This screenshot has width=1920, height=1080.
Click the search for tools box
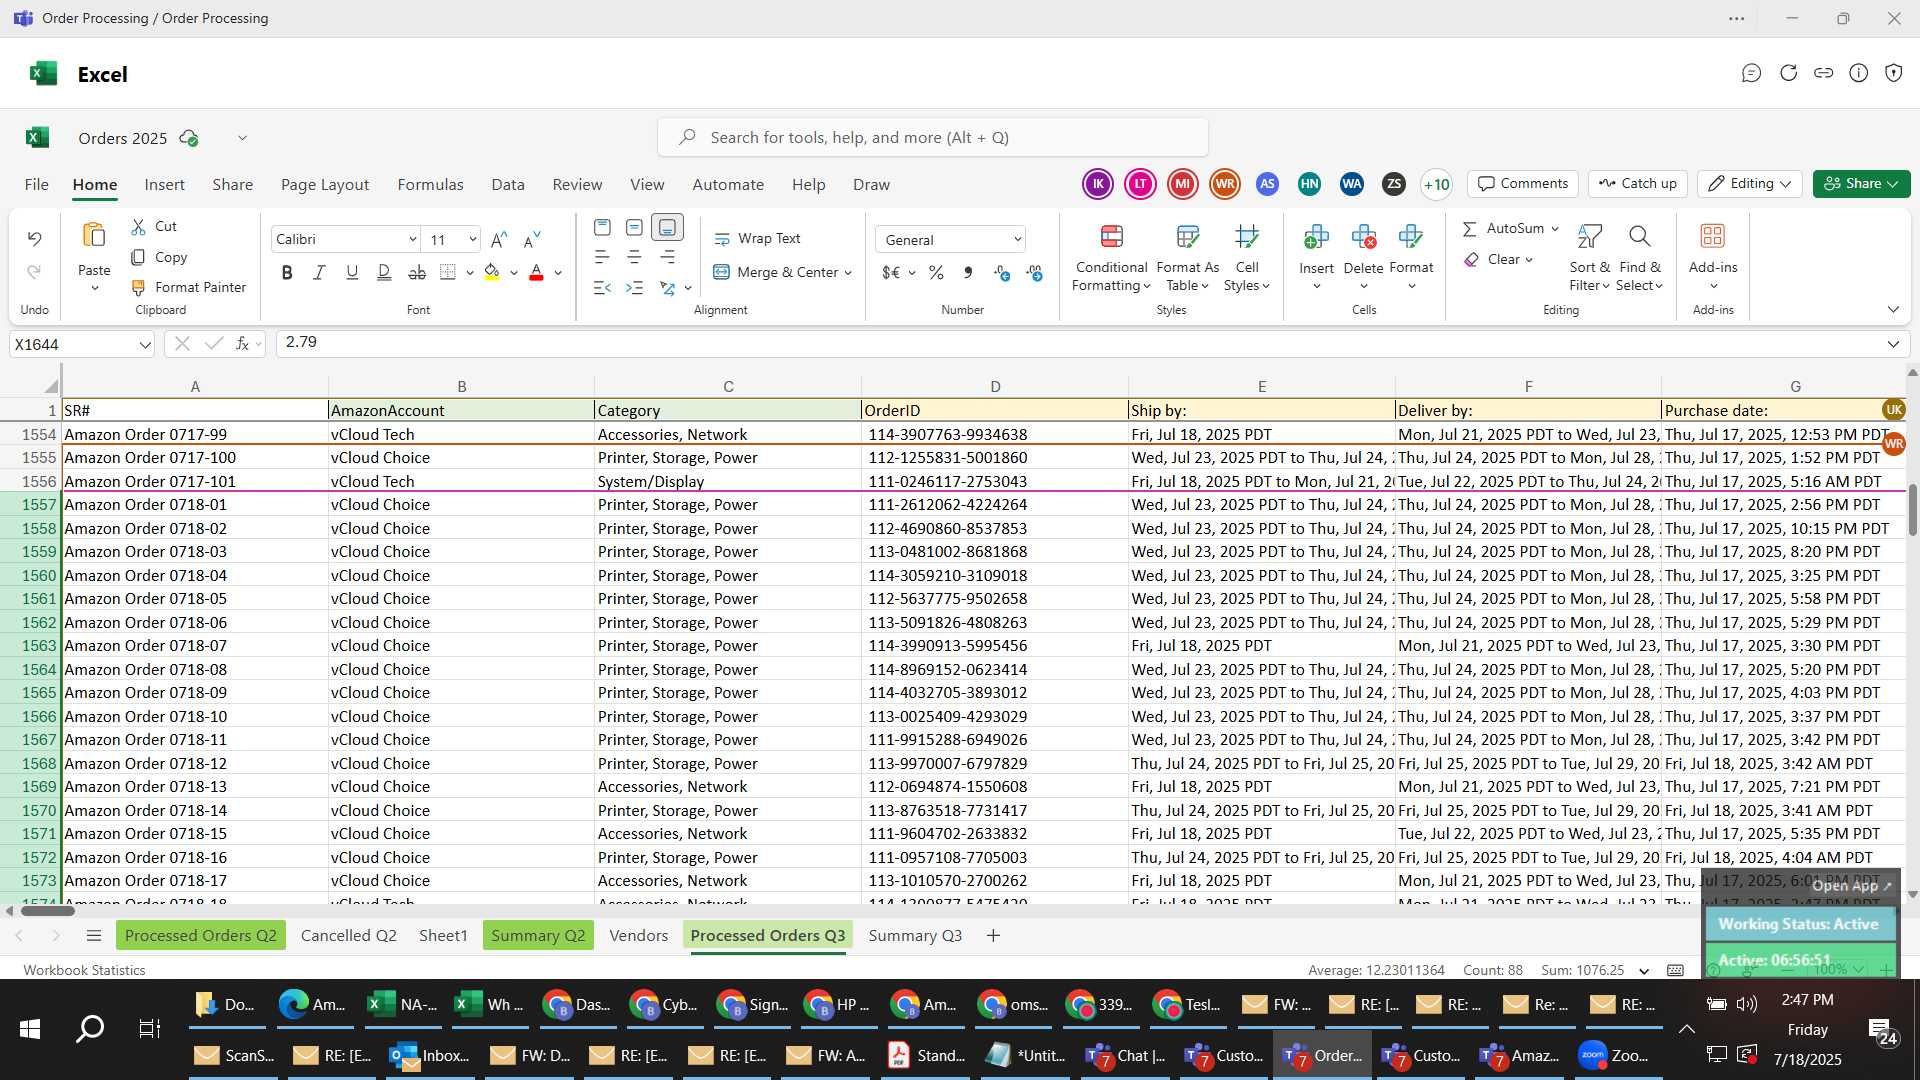pyautogui.click(x=932, y=138)
